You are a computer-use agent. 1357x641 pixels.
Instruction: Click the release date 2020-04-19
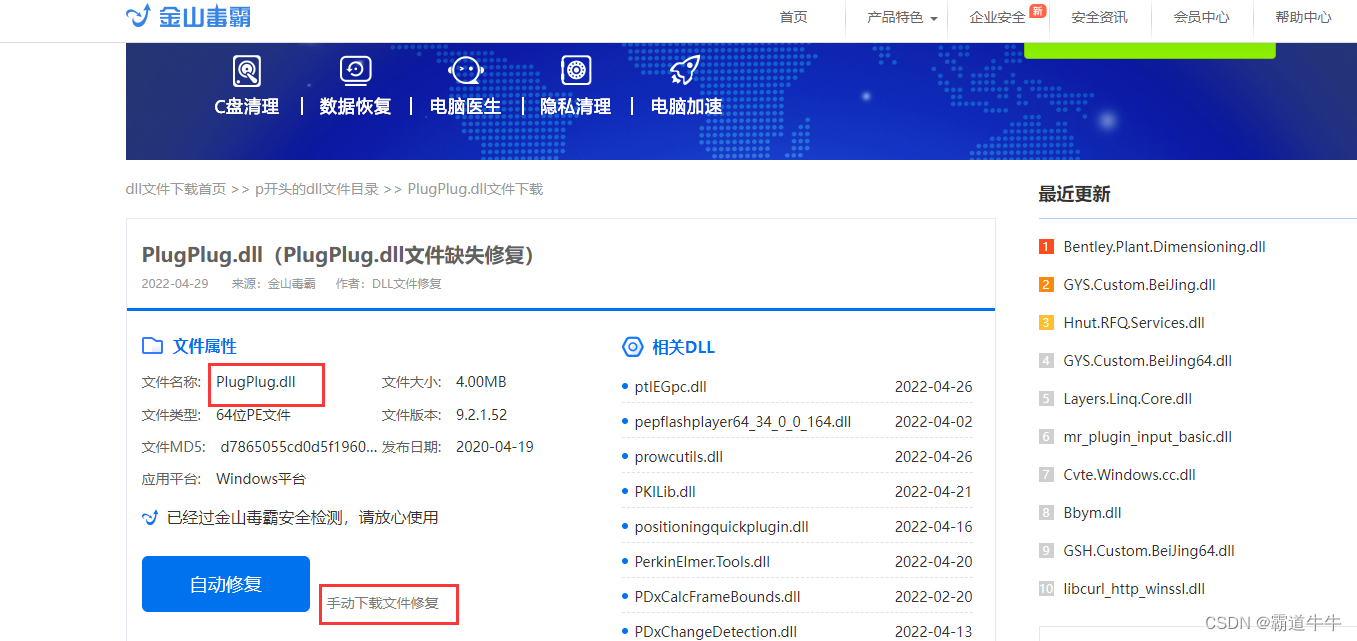coord(495,447)
